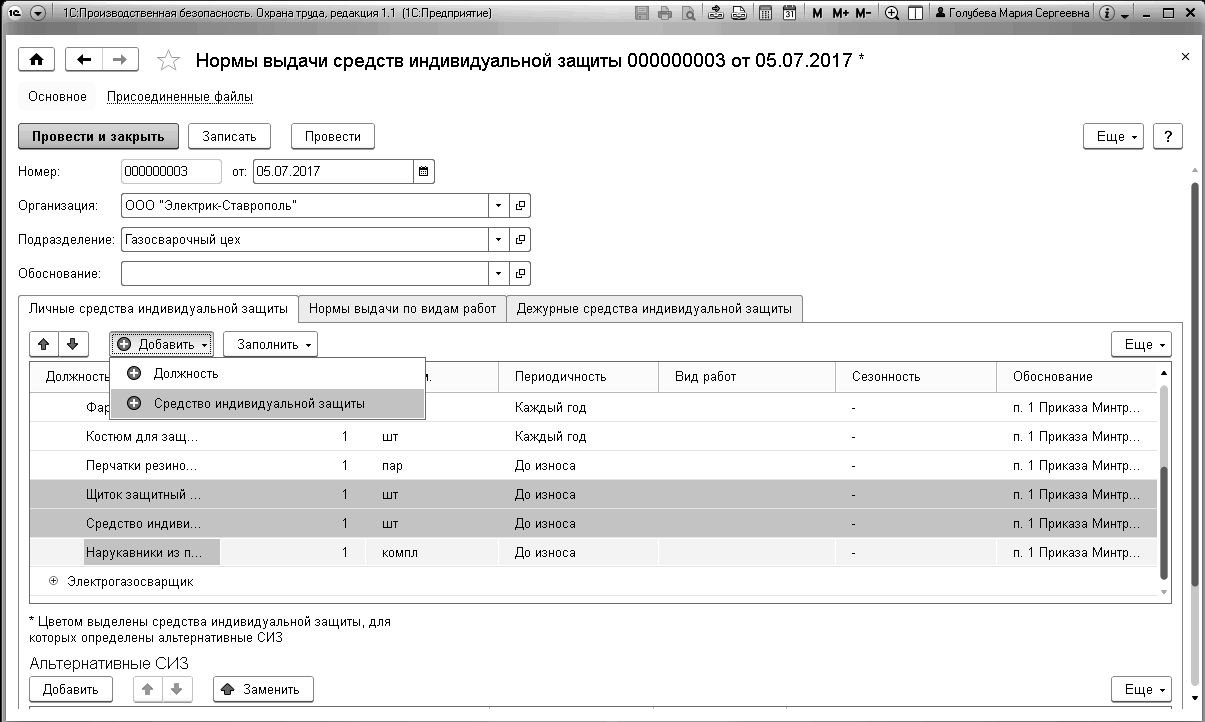The height and width of the screenshot is (722, 1205).
Task: Open the Обоснование item open button
Action: tap(520, 273)
